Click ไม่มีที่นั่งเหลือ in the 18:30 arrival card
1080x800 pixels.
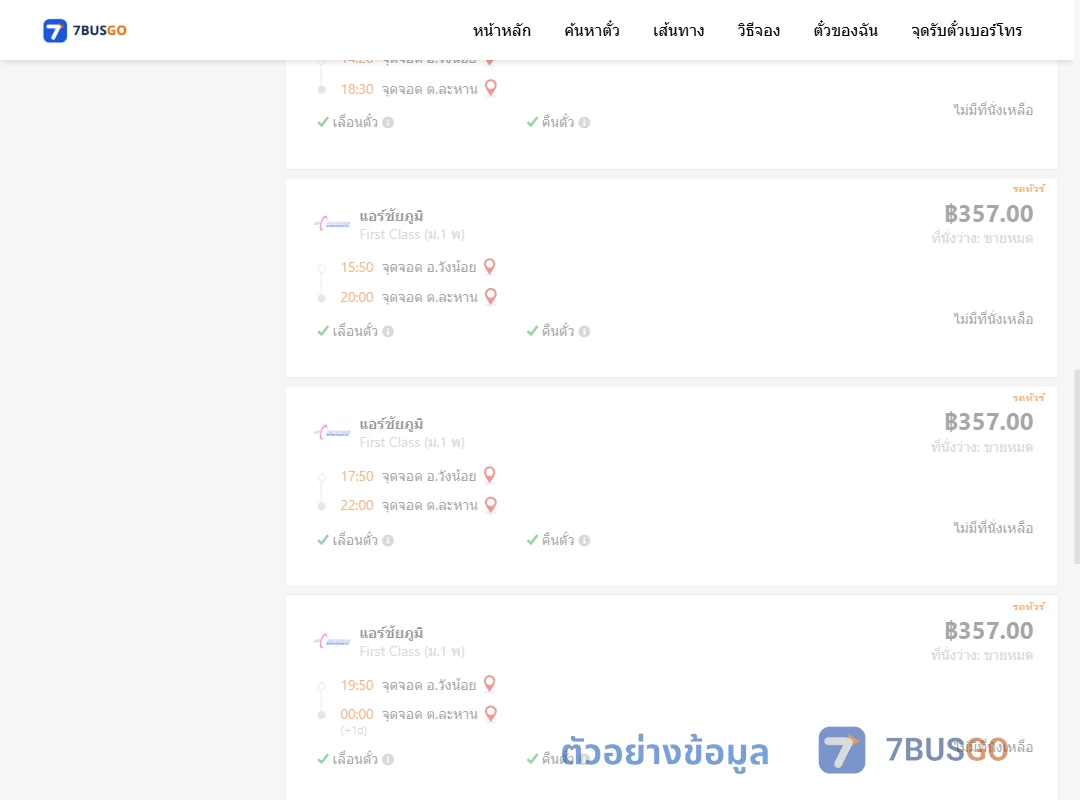[993, 110]
